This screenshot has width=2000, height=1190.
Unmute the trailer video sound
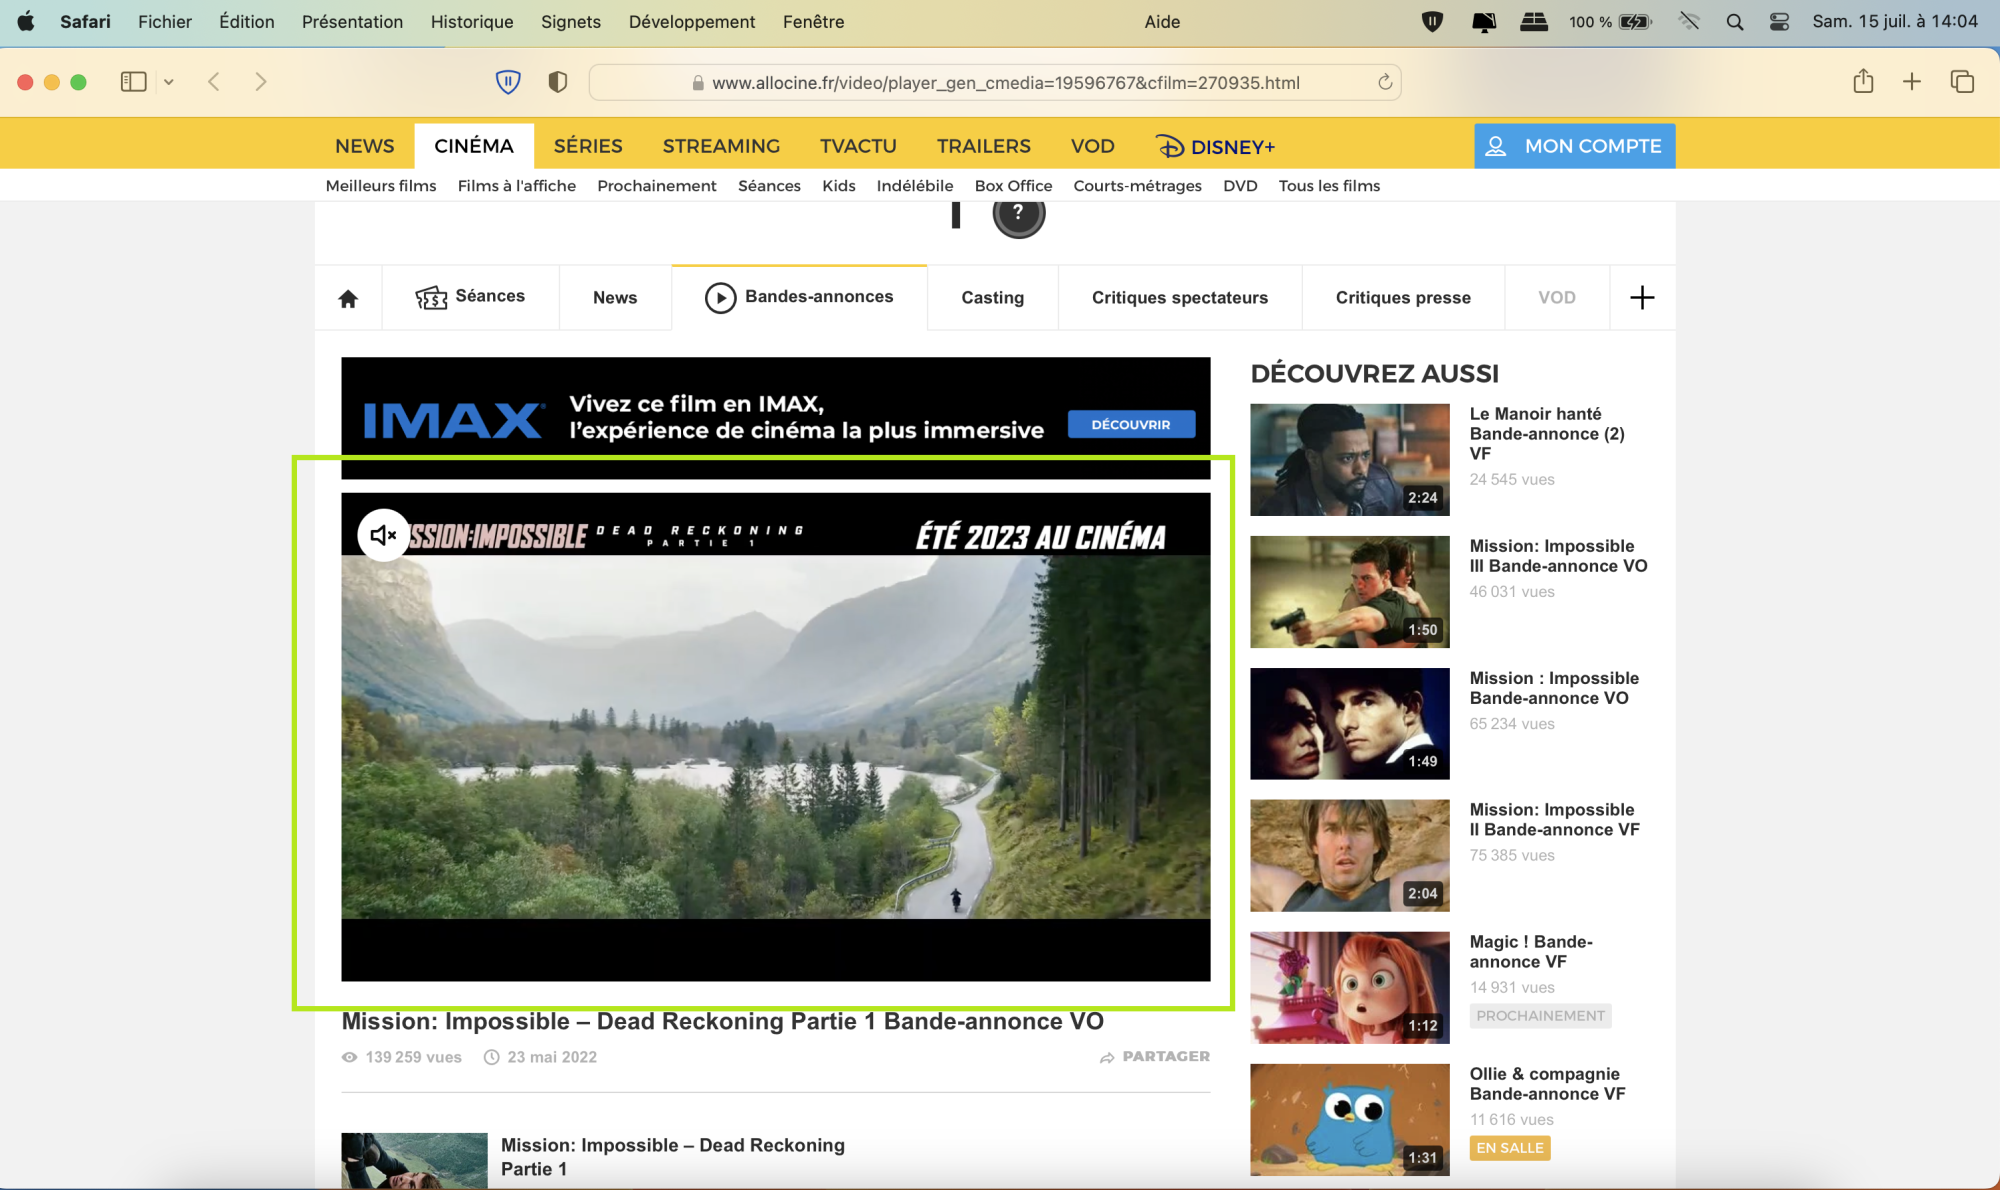(x=383, y=536)
